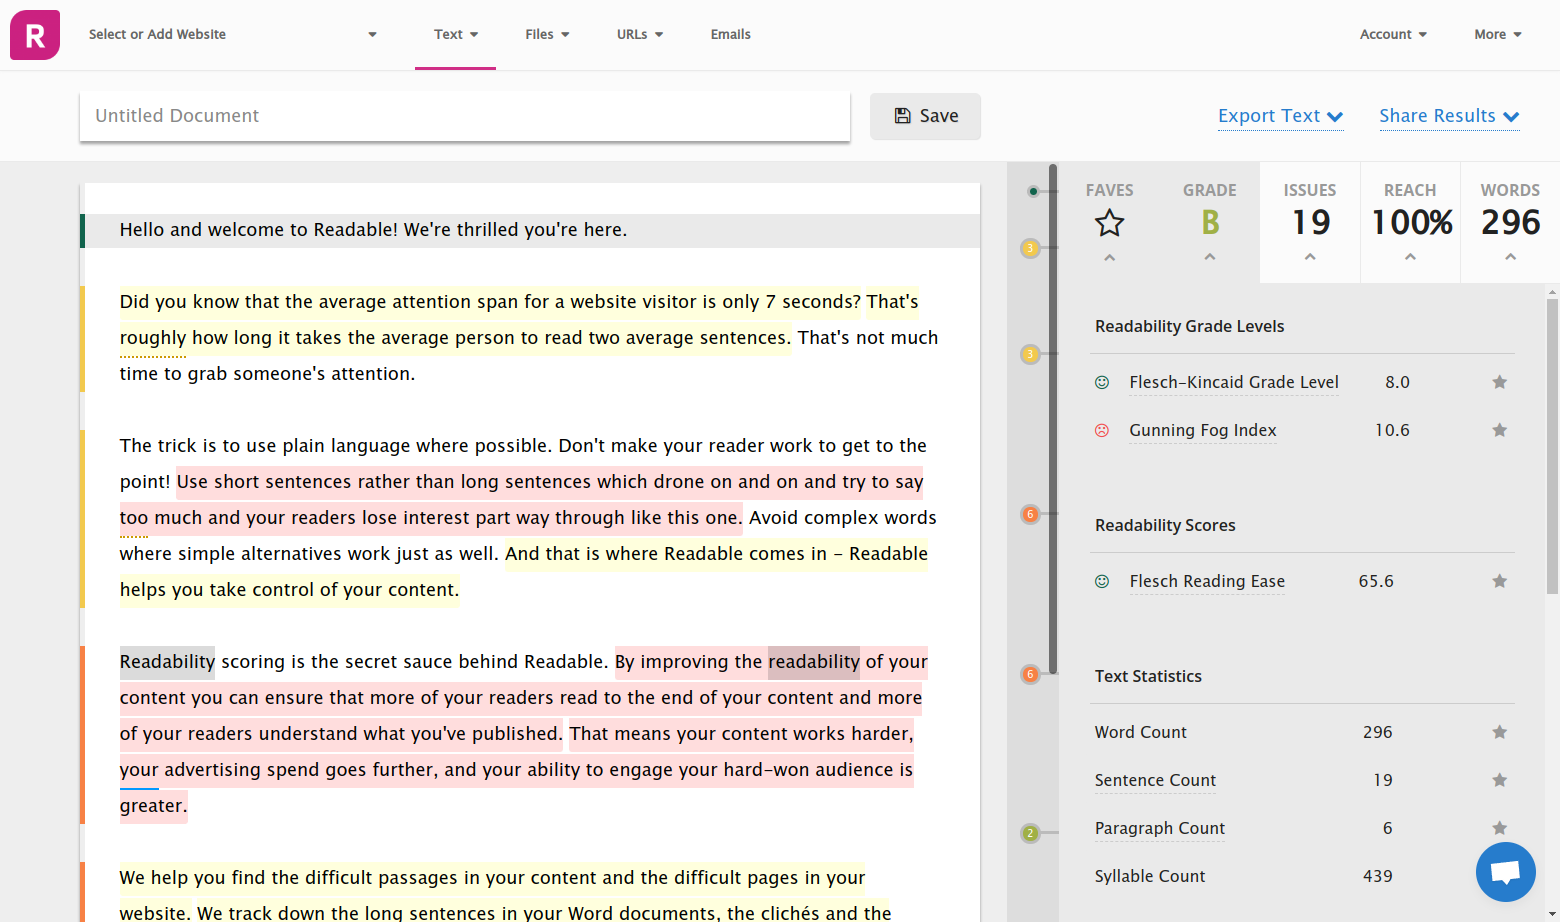Open the URLs dropdown
1560x922 pixels.
click(x=639, y=34)
